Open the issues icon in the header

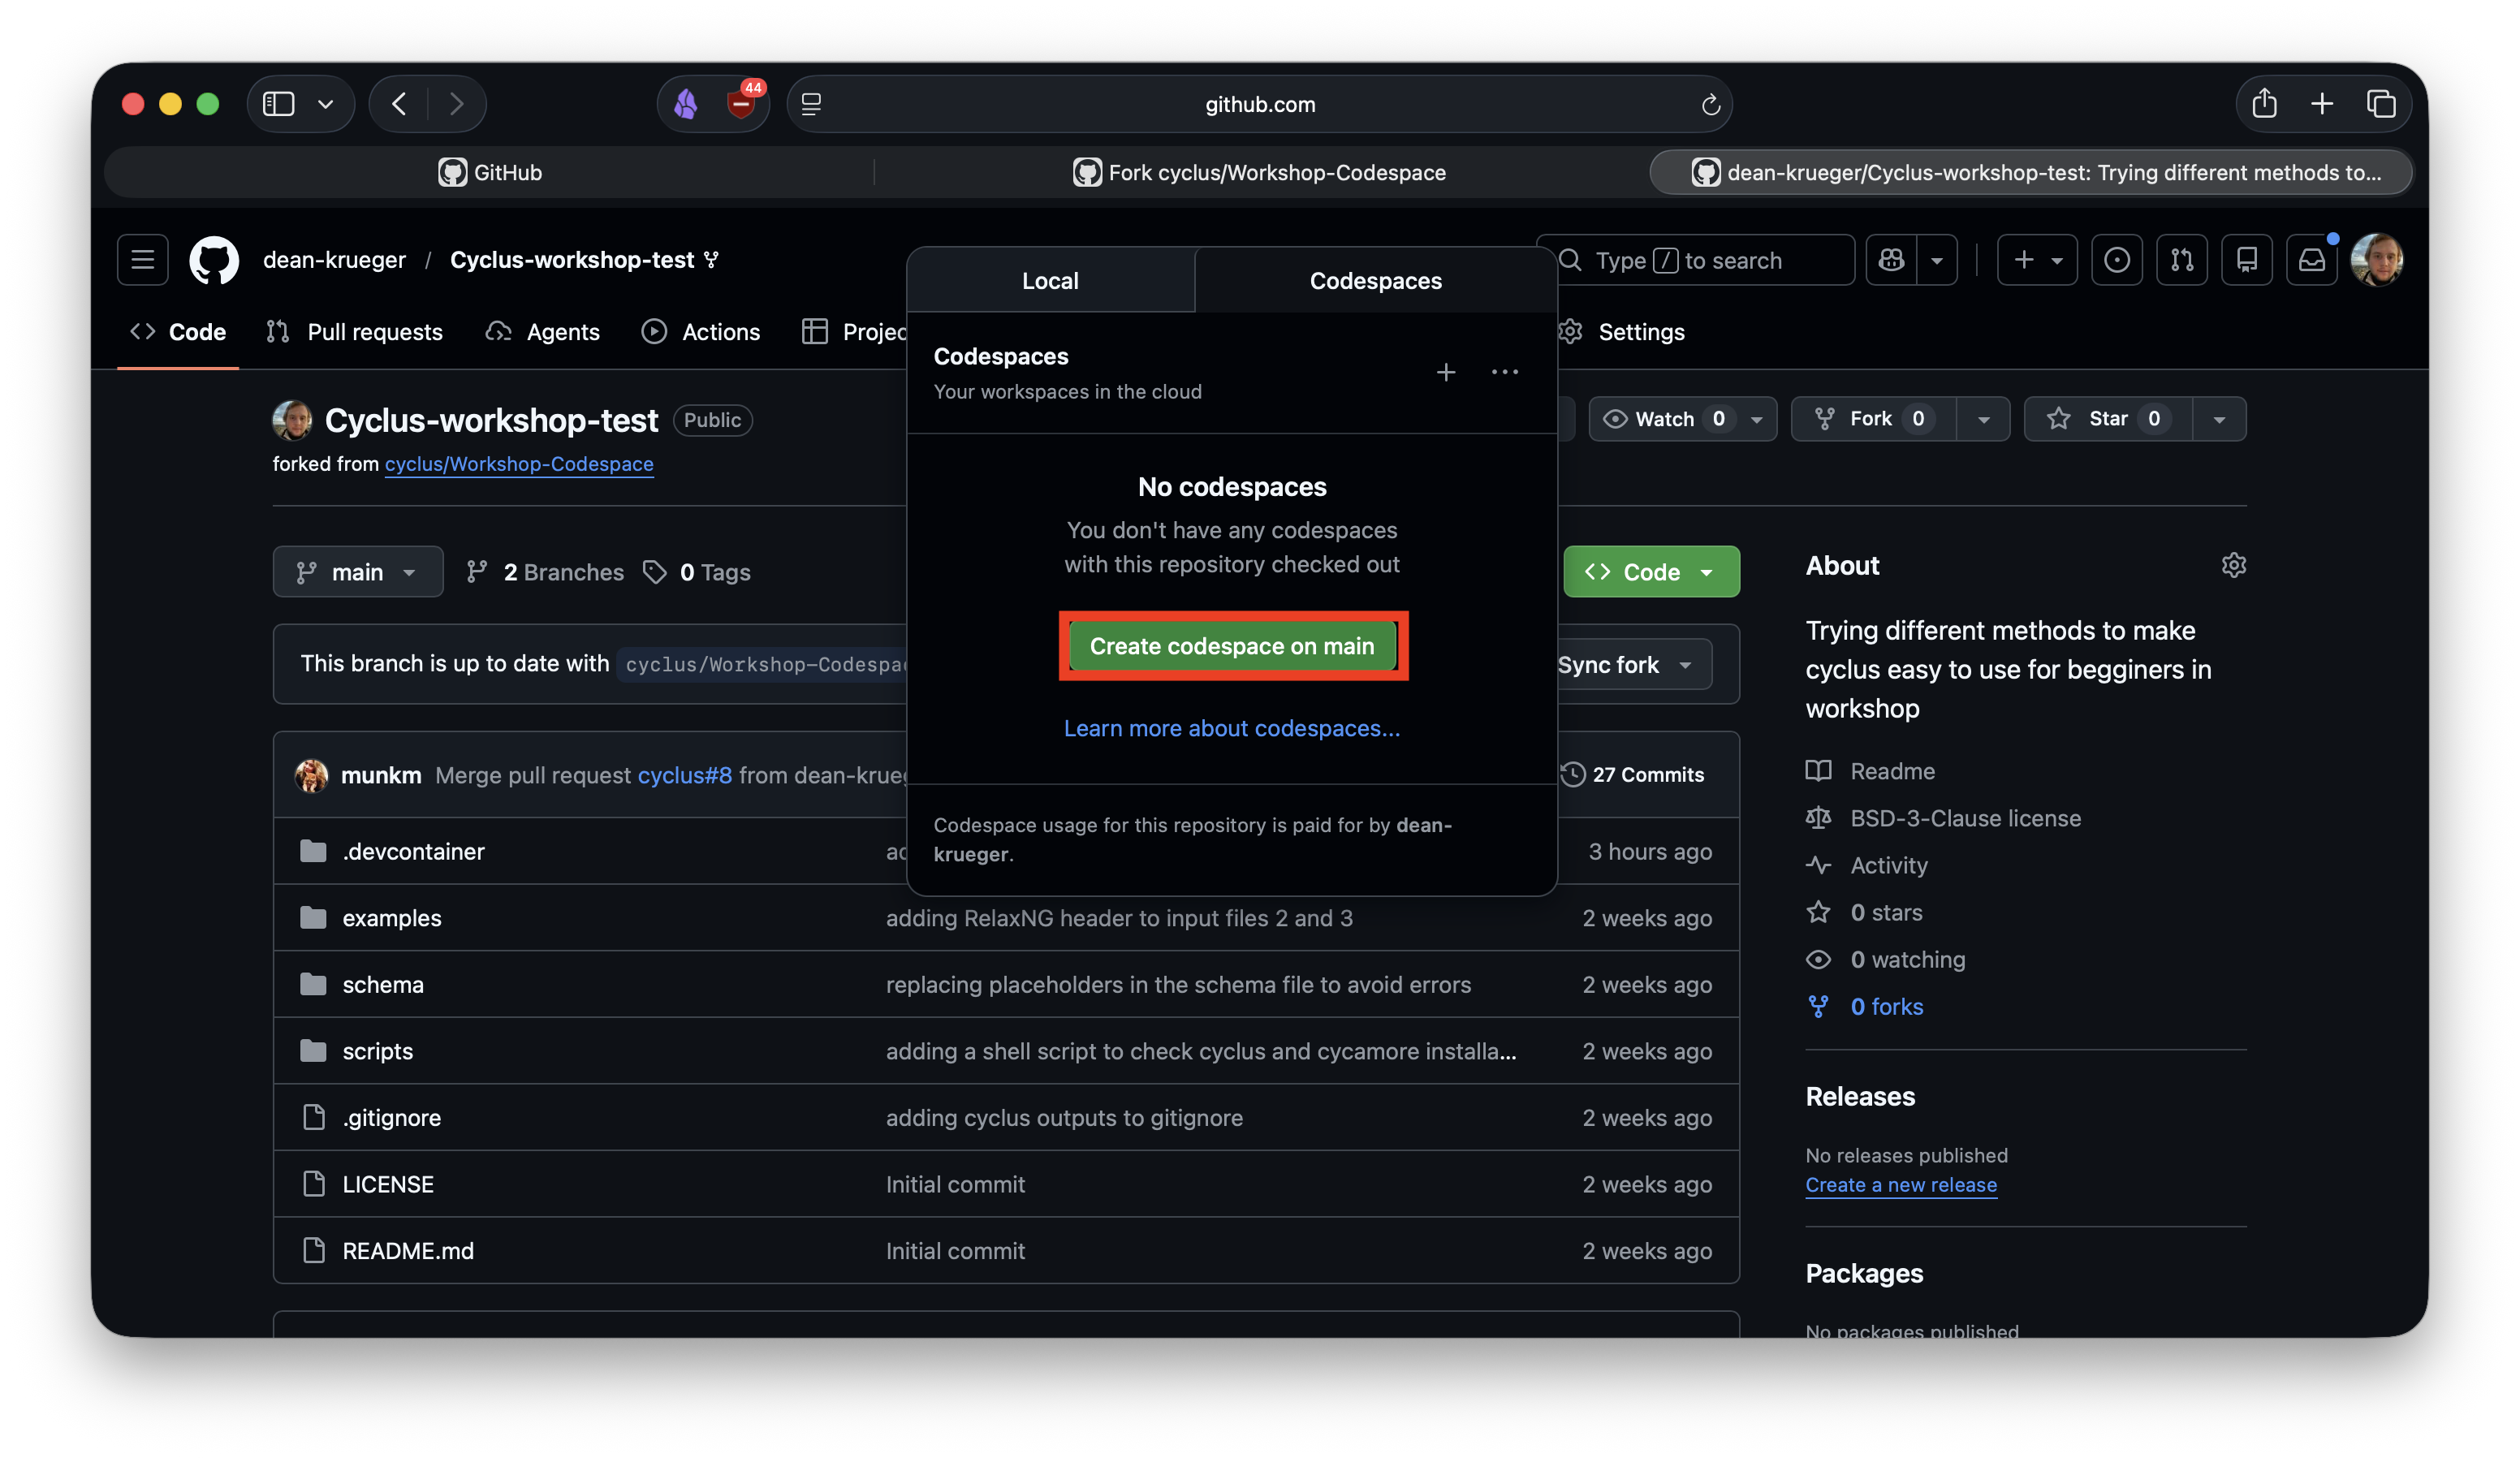click(2116, 260)
